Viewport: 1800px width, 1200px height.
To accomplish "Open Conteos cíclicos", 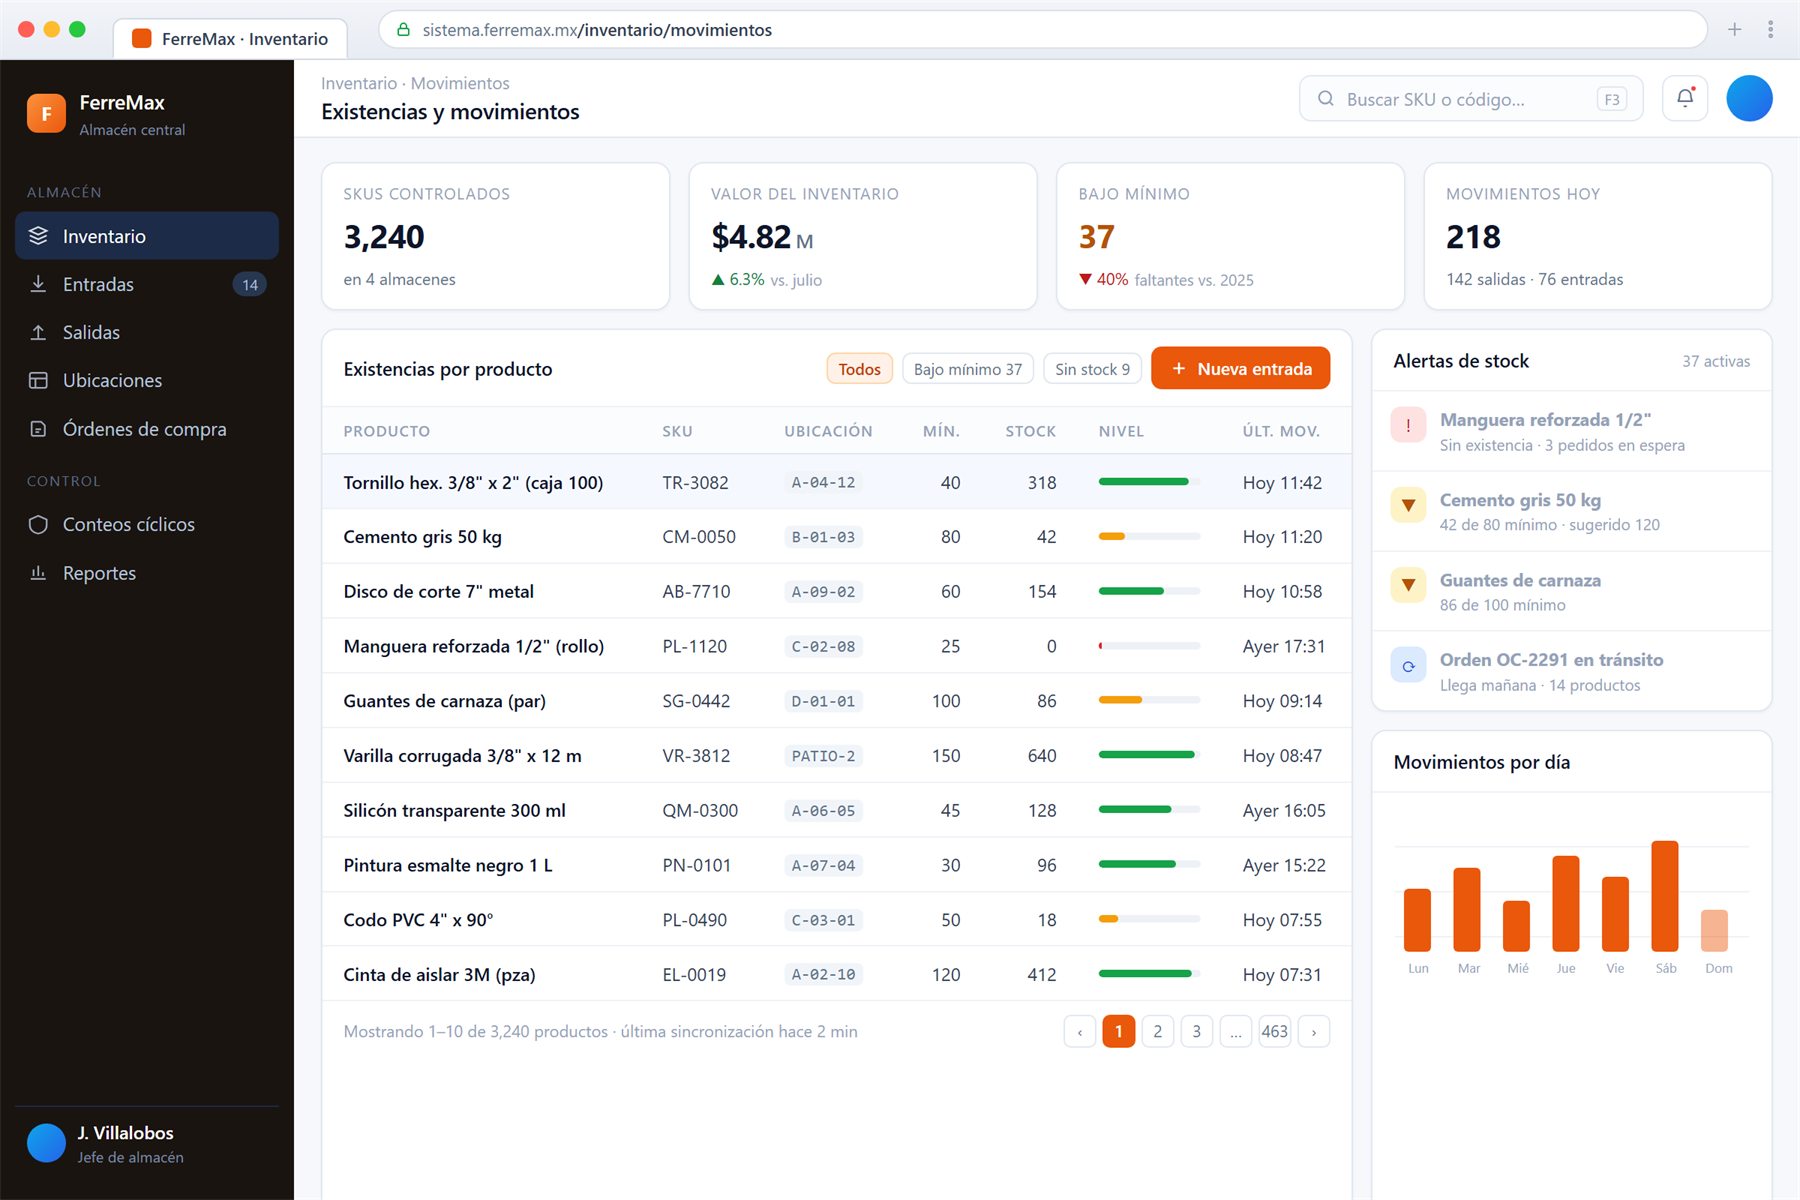I will pos(147,524).
